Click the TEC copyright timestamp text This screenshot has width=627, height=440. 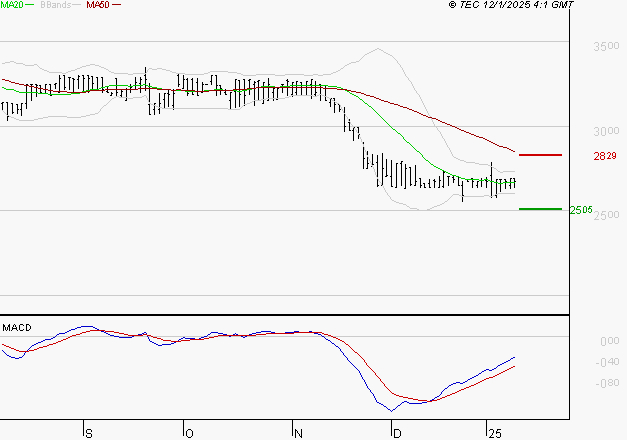pos(512,6)
